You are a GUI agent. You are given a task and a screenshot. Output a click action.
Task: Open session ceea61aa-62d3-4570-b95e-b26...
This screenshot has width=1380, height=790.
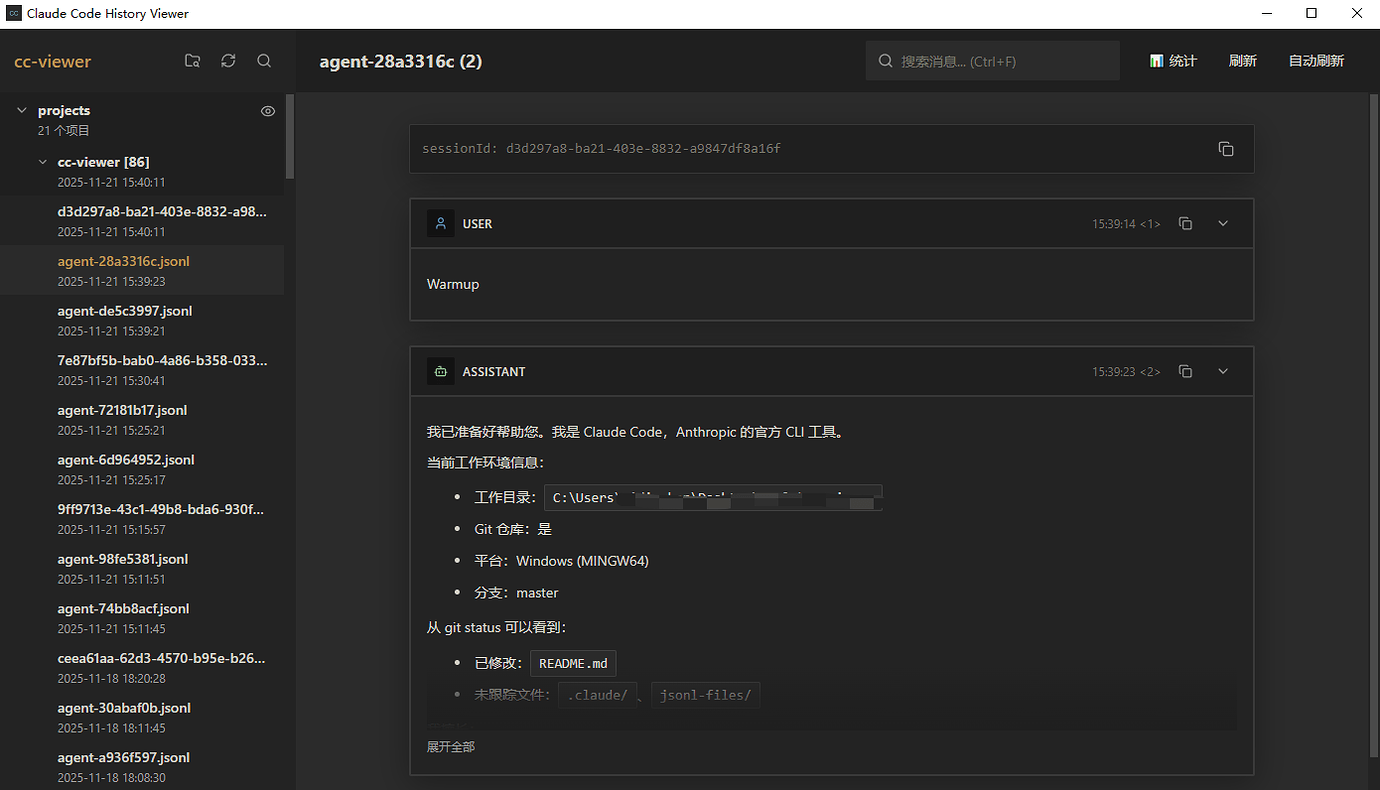pyautogui.click(x=142, y=668)
